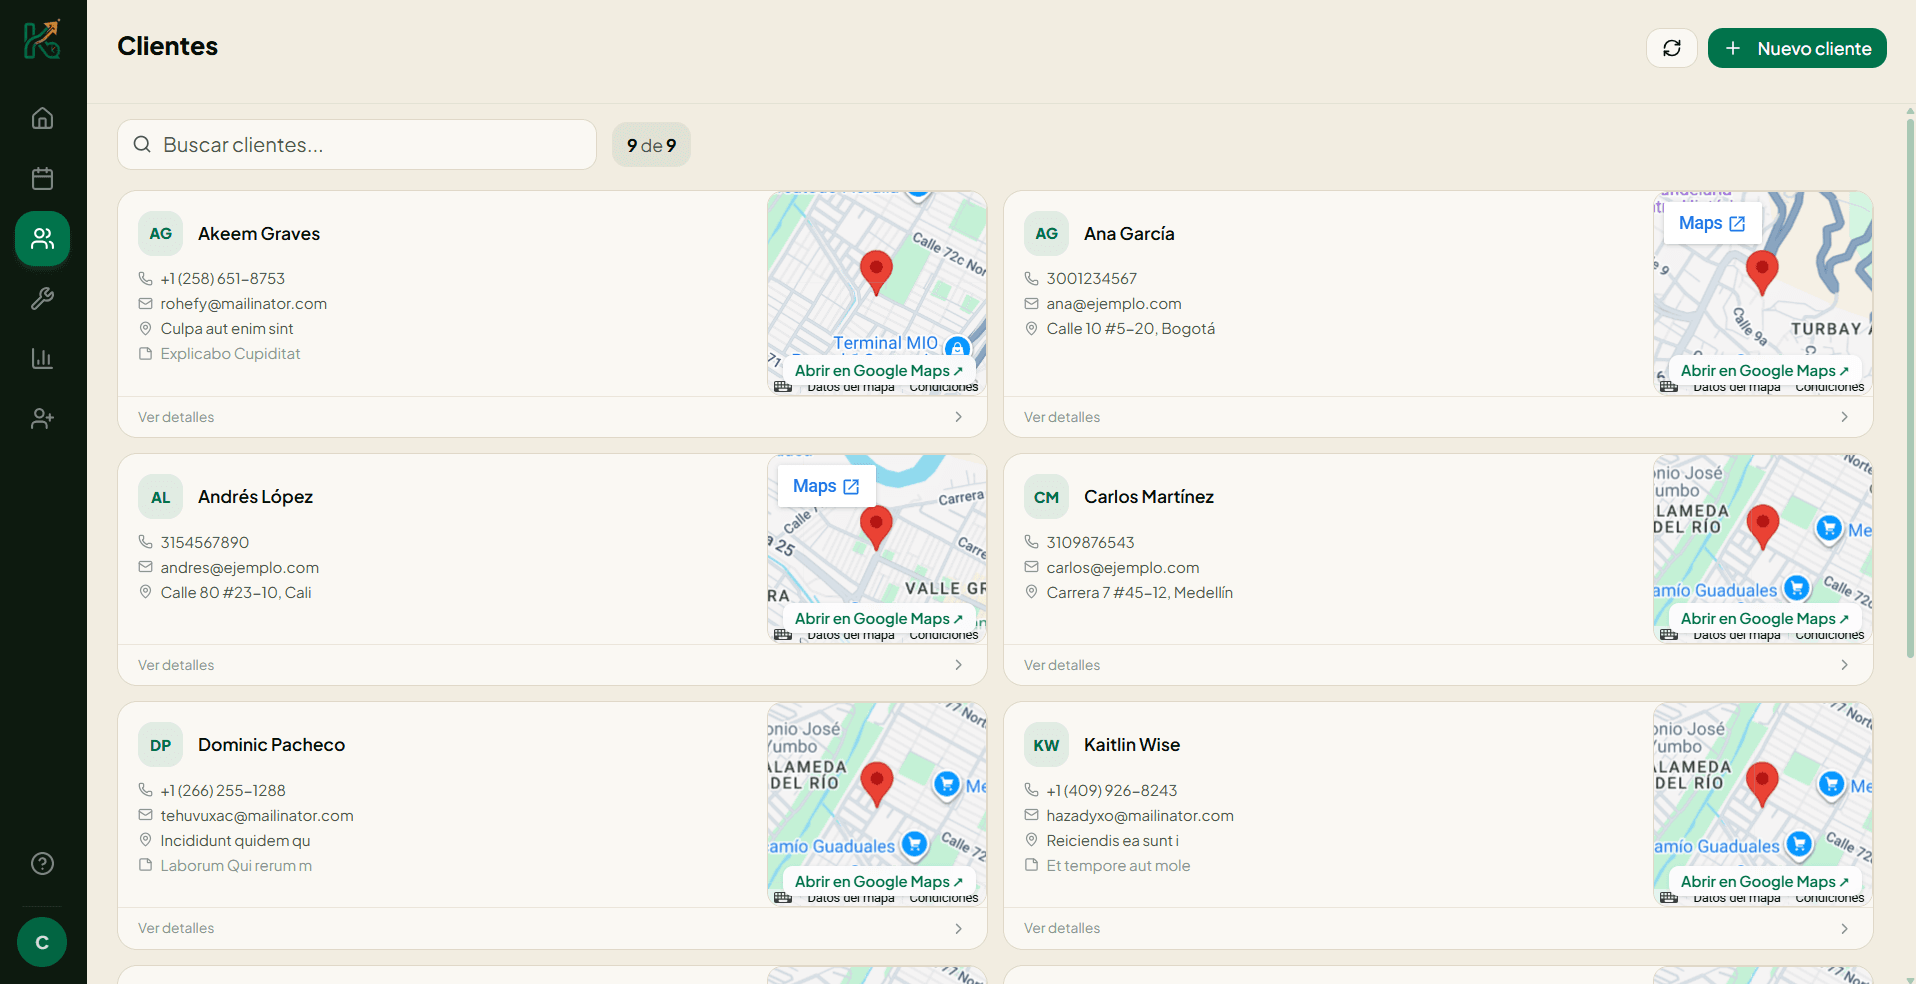This screenshot has width=1916, height=984.
Task: Click the note icon beside Explicabo Cupiditat
Action: point(145,354)
